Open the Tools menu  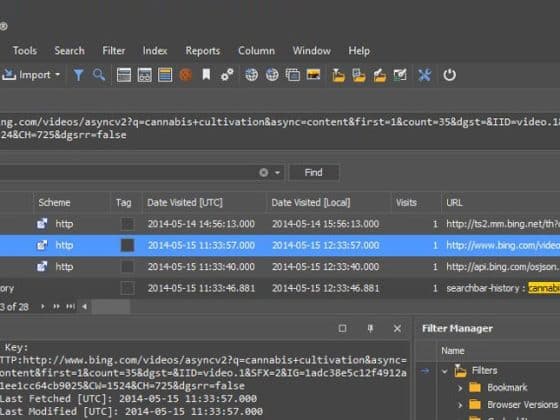(25, 51)
